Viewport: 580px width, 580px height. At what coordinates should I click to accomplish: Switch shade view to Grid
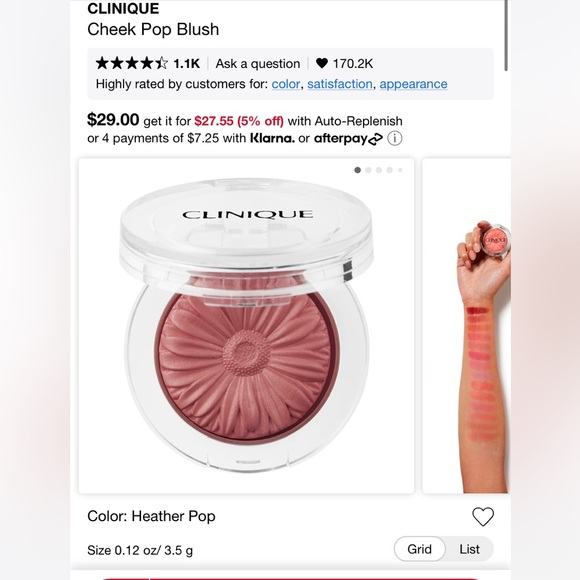pyautogui.click(x=419, y=549)
